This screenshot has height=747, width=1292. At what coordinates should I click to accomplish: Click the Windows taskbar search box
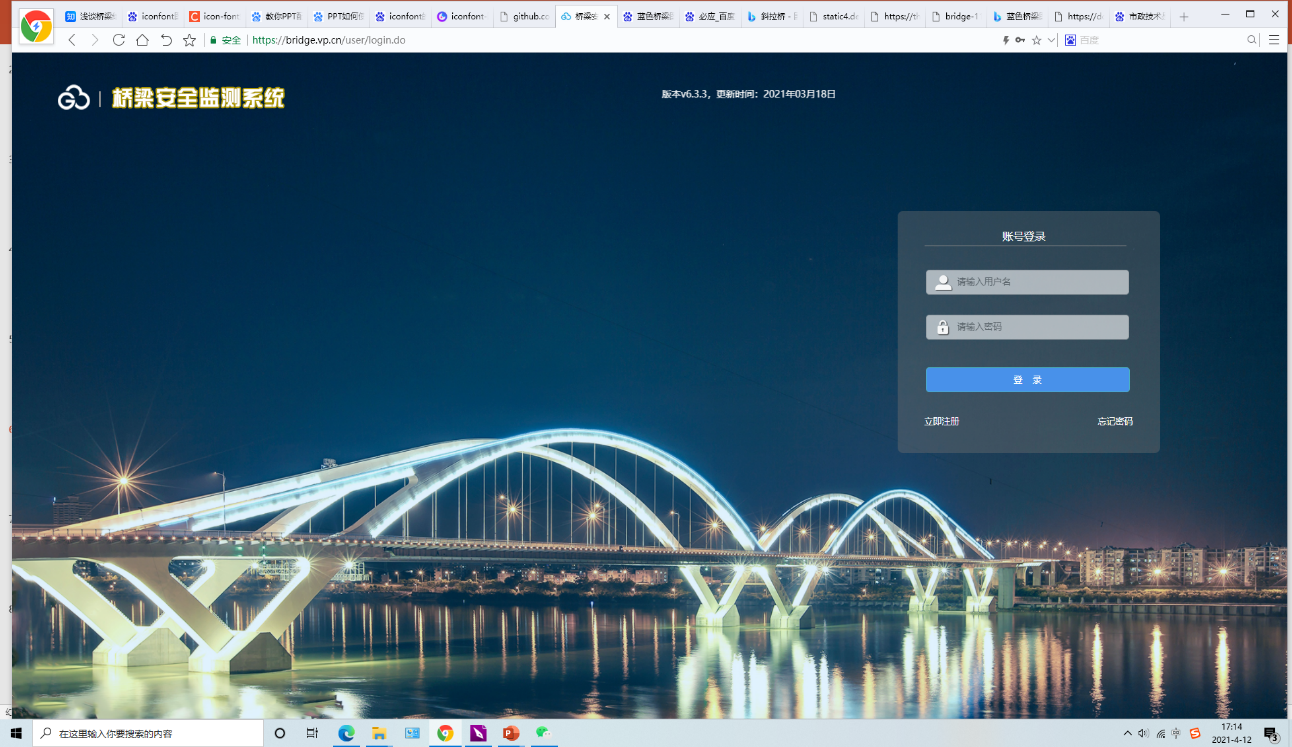click(148, 733)
